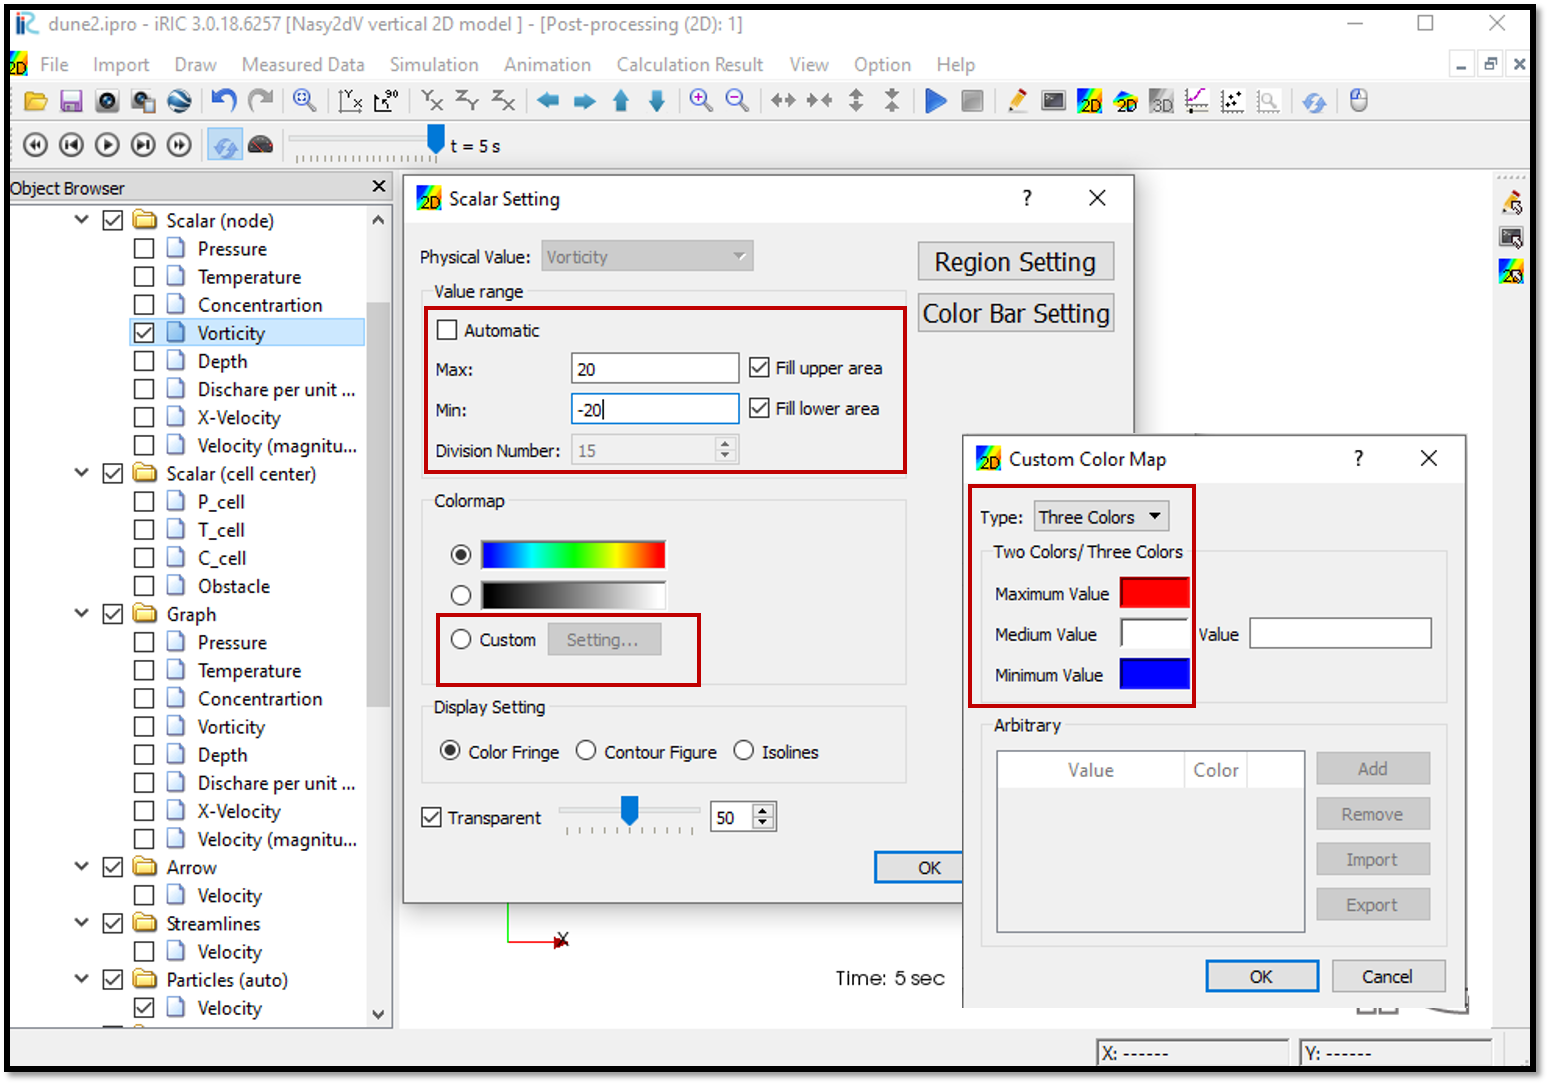Viewport: 1549px width, 1085px height.
Task: Open the Option menu
Action: 882,64
